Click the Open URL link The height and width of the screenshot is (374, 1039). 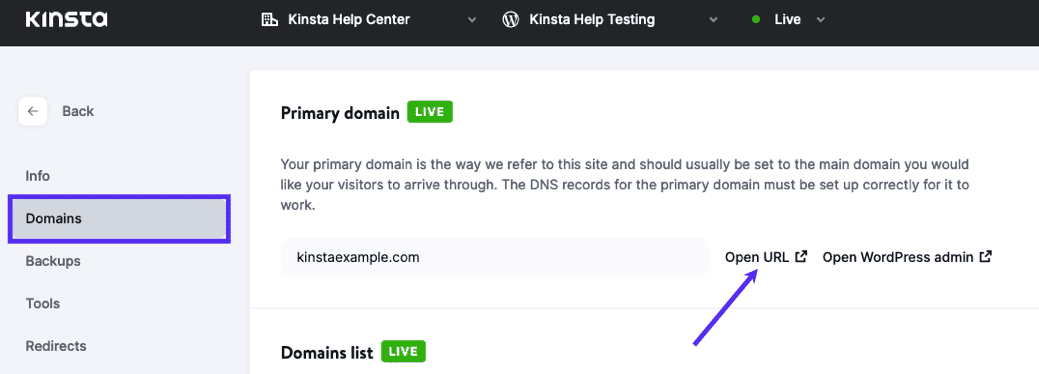(x=766, y=257)
